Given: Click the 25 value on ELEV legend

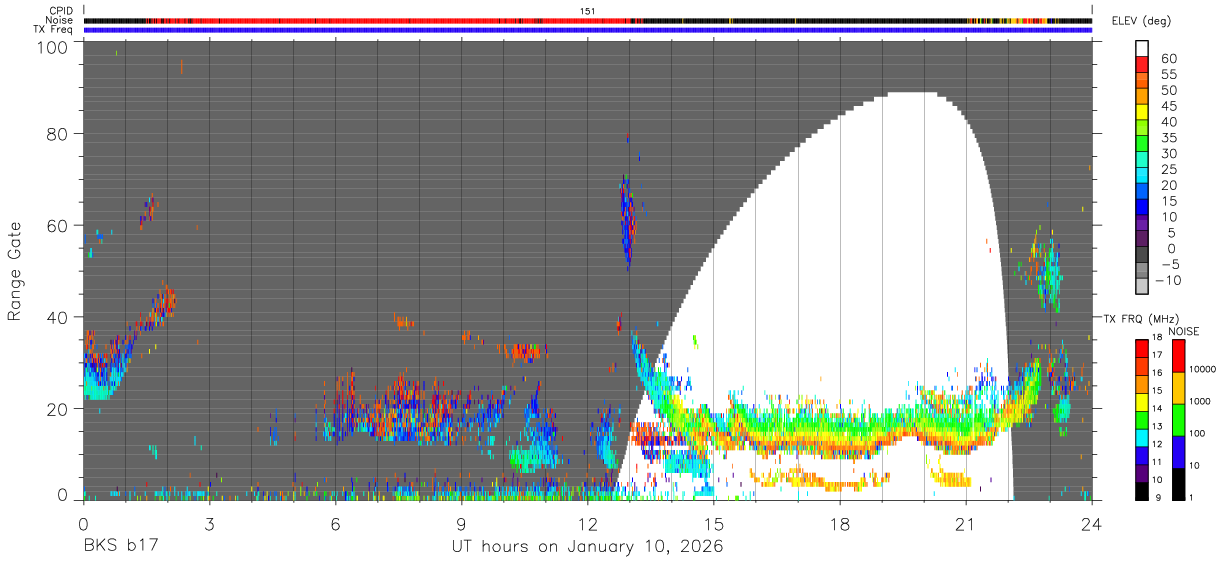Looking at the screenshot, I should (x=1169, y=169).
